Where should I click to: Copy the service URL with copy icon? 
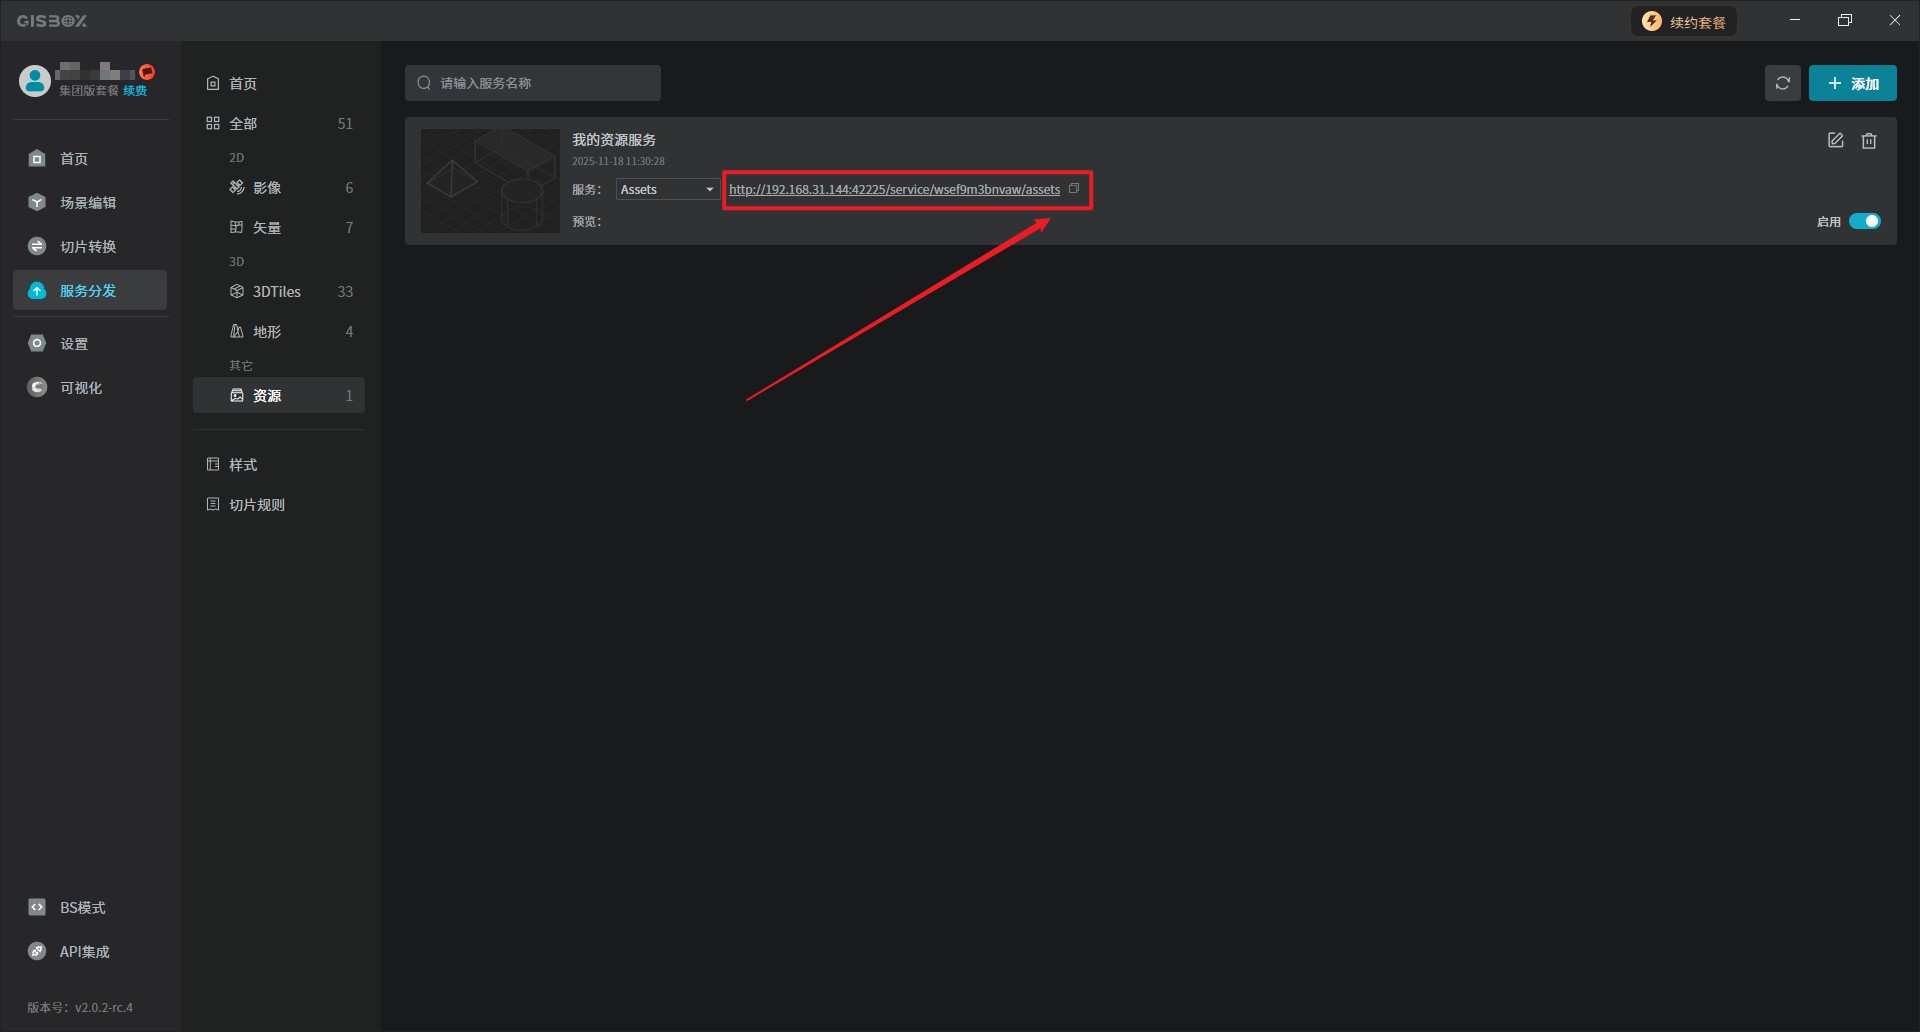pyautogui.click(x=1074, y=189)
